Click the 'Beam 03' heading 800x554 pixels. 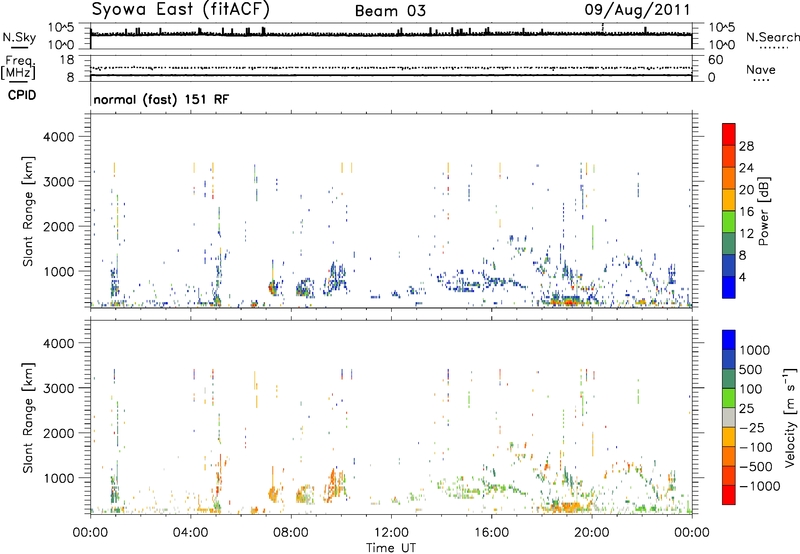[x=390, y=11]
